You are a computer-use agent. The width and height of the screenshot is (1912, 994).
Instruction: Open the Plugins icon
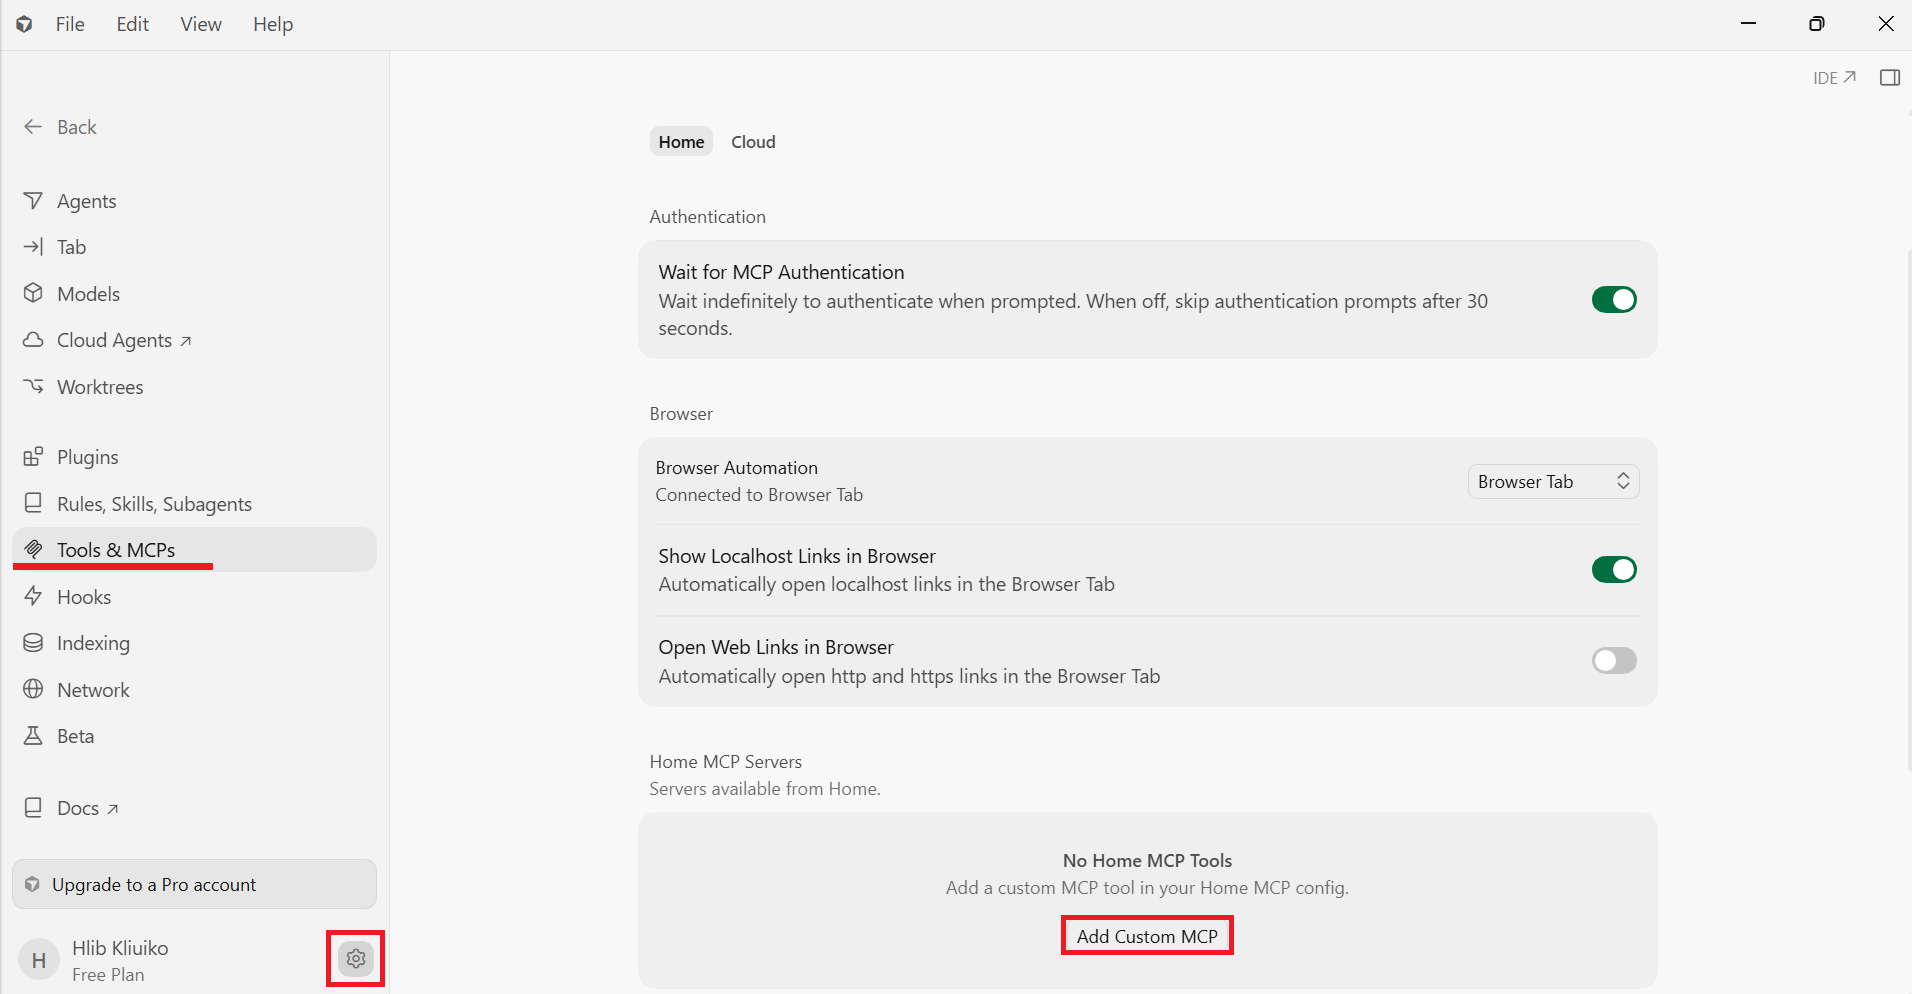click(33, 456)
